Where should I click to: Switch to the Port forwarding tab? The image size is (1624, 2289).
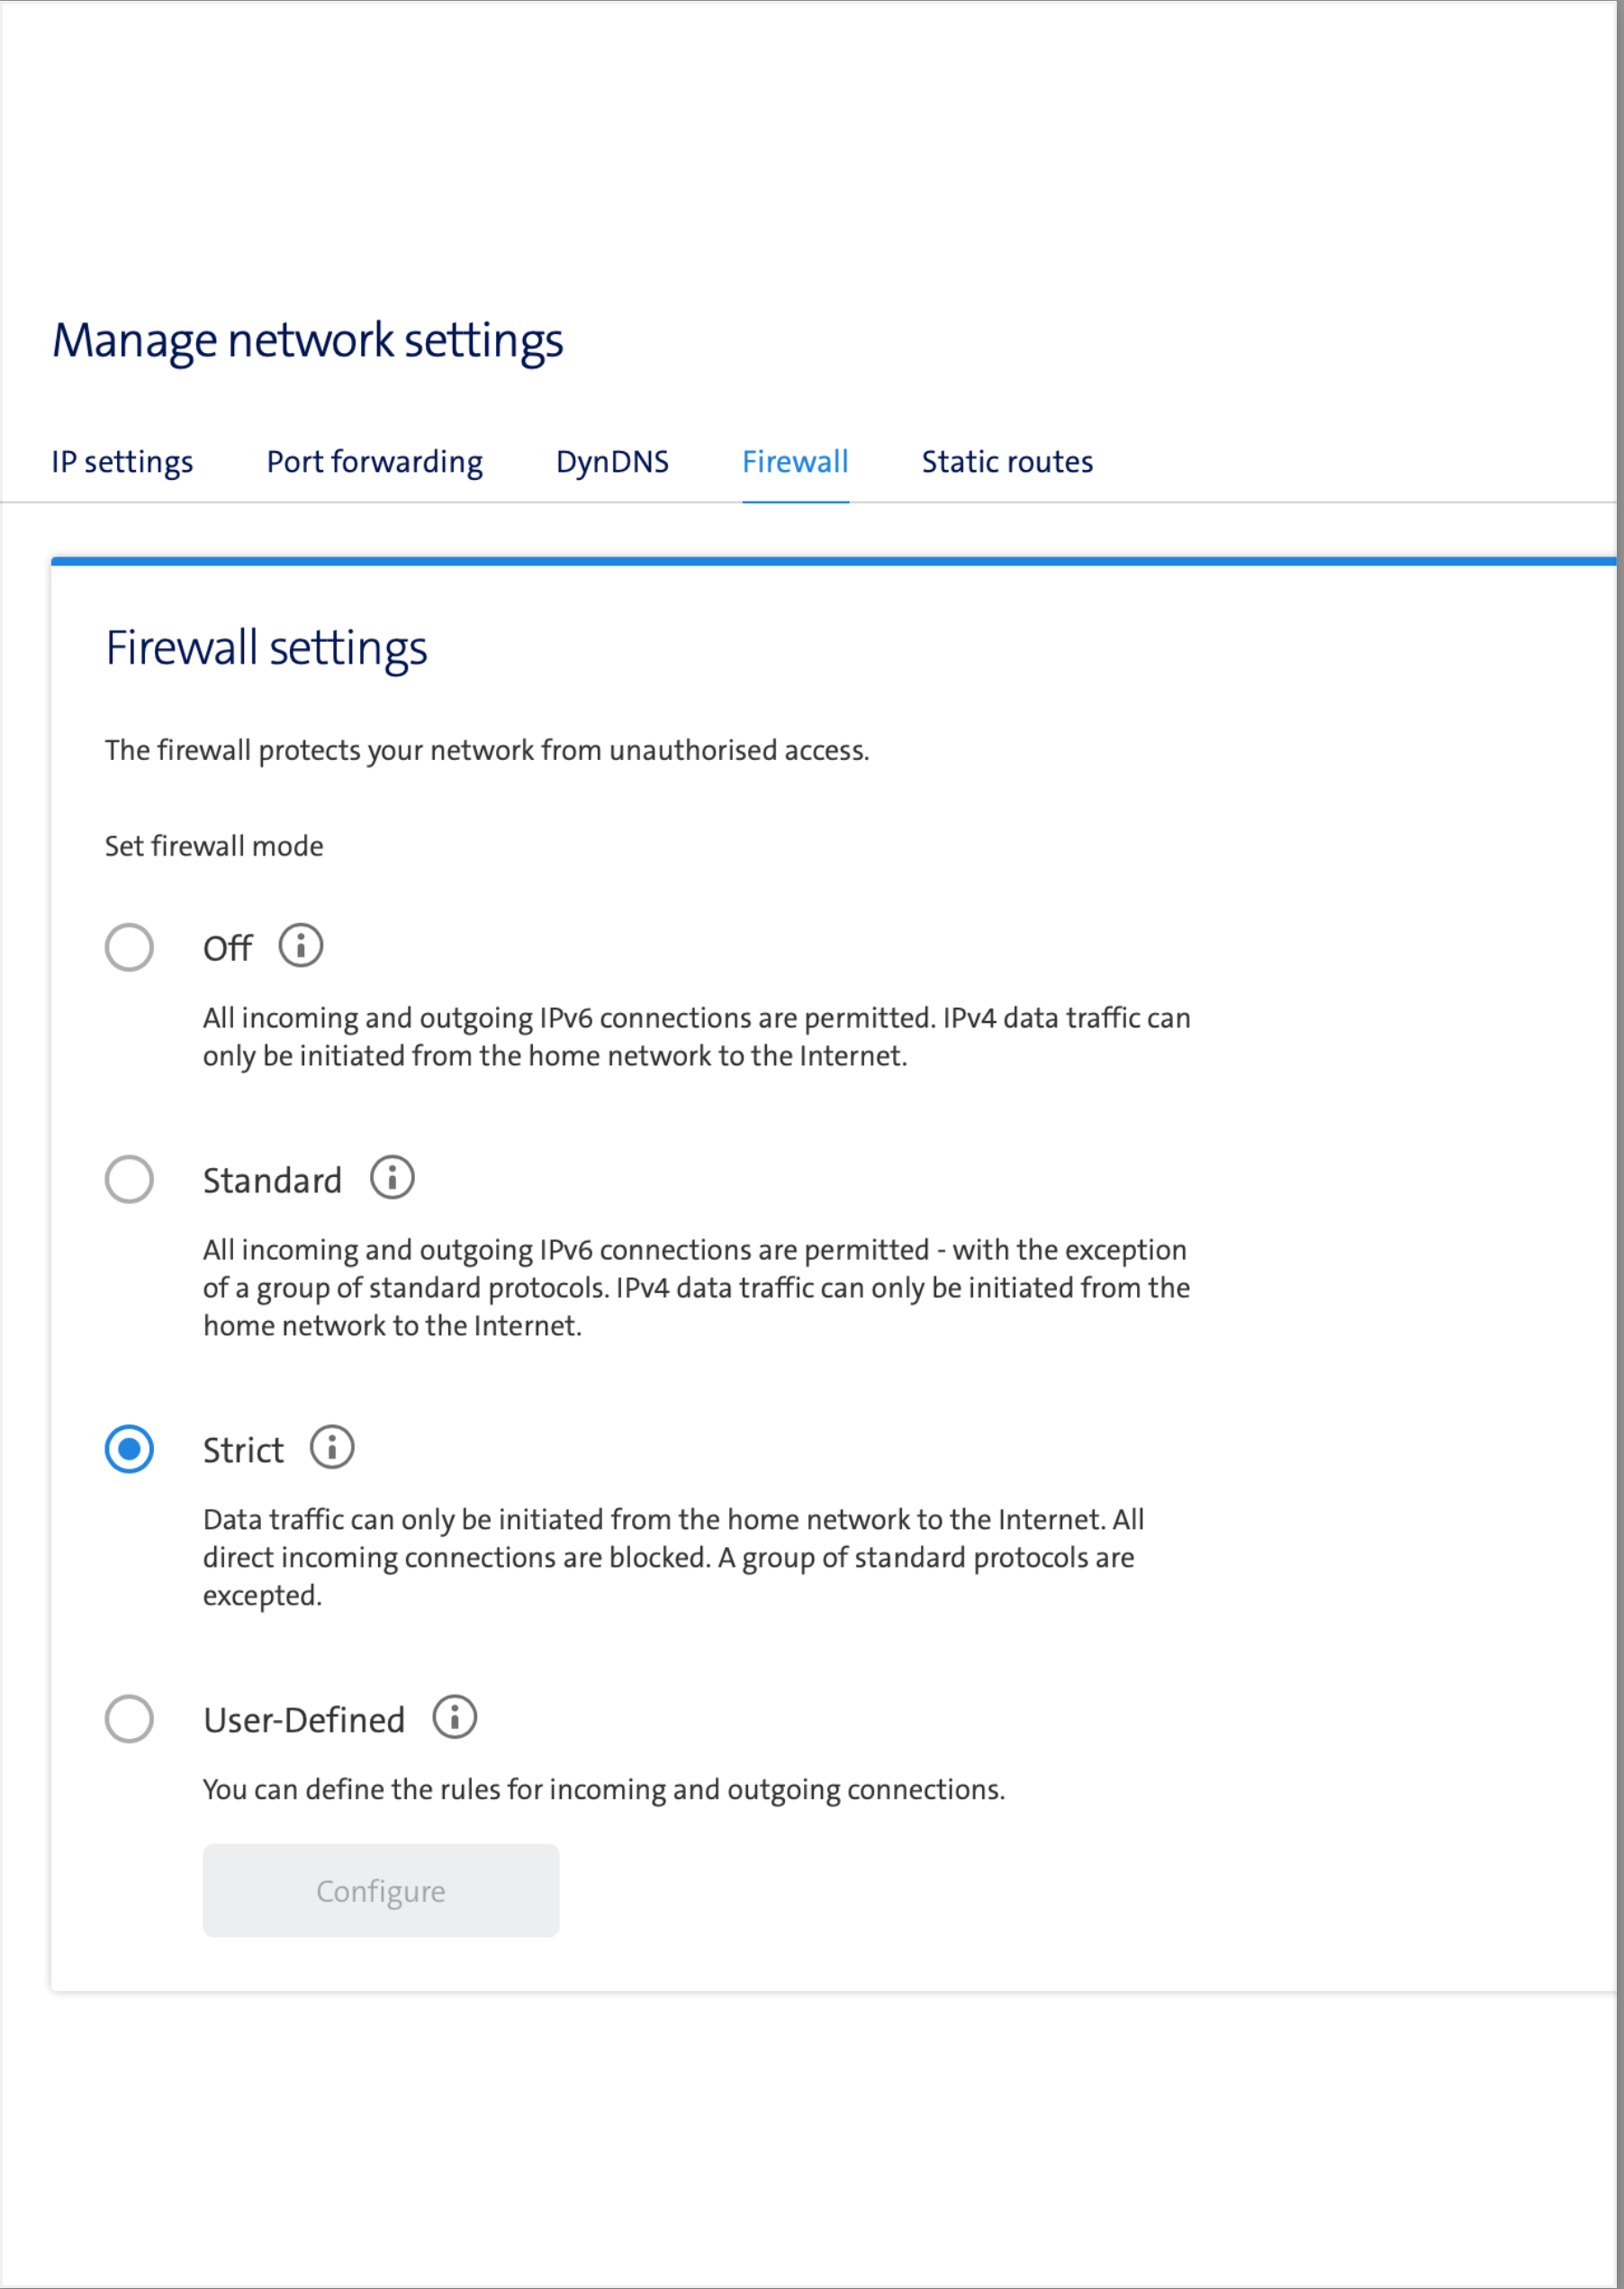(x=374, y=461)
